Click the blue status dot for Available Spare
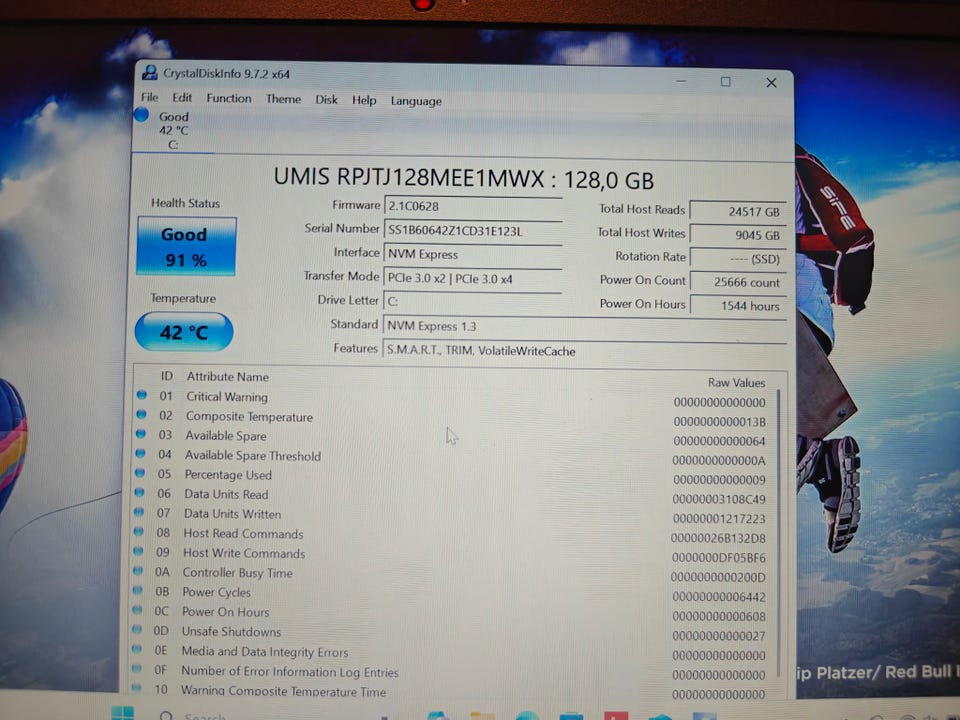This screenshot has width=960, height=720. point(141,434)
